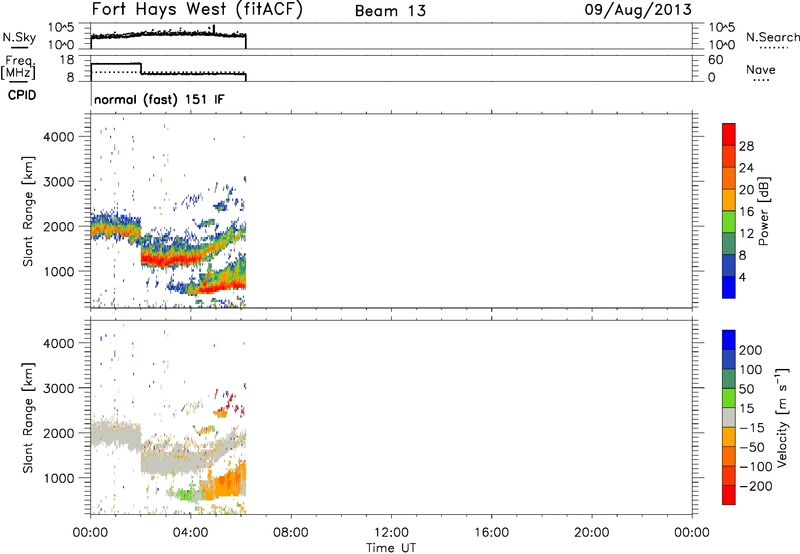Viewport: 800px width, 554px height.
Task: Click the '18' frequency axis tick label
Action: (x=66, y=60)
